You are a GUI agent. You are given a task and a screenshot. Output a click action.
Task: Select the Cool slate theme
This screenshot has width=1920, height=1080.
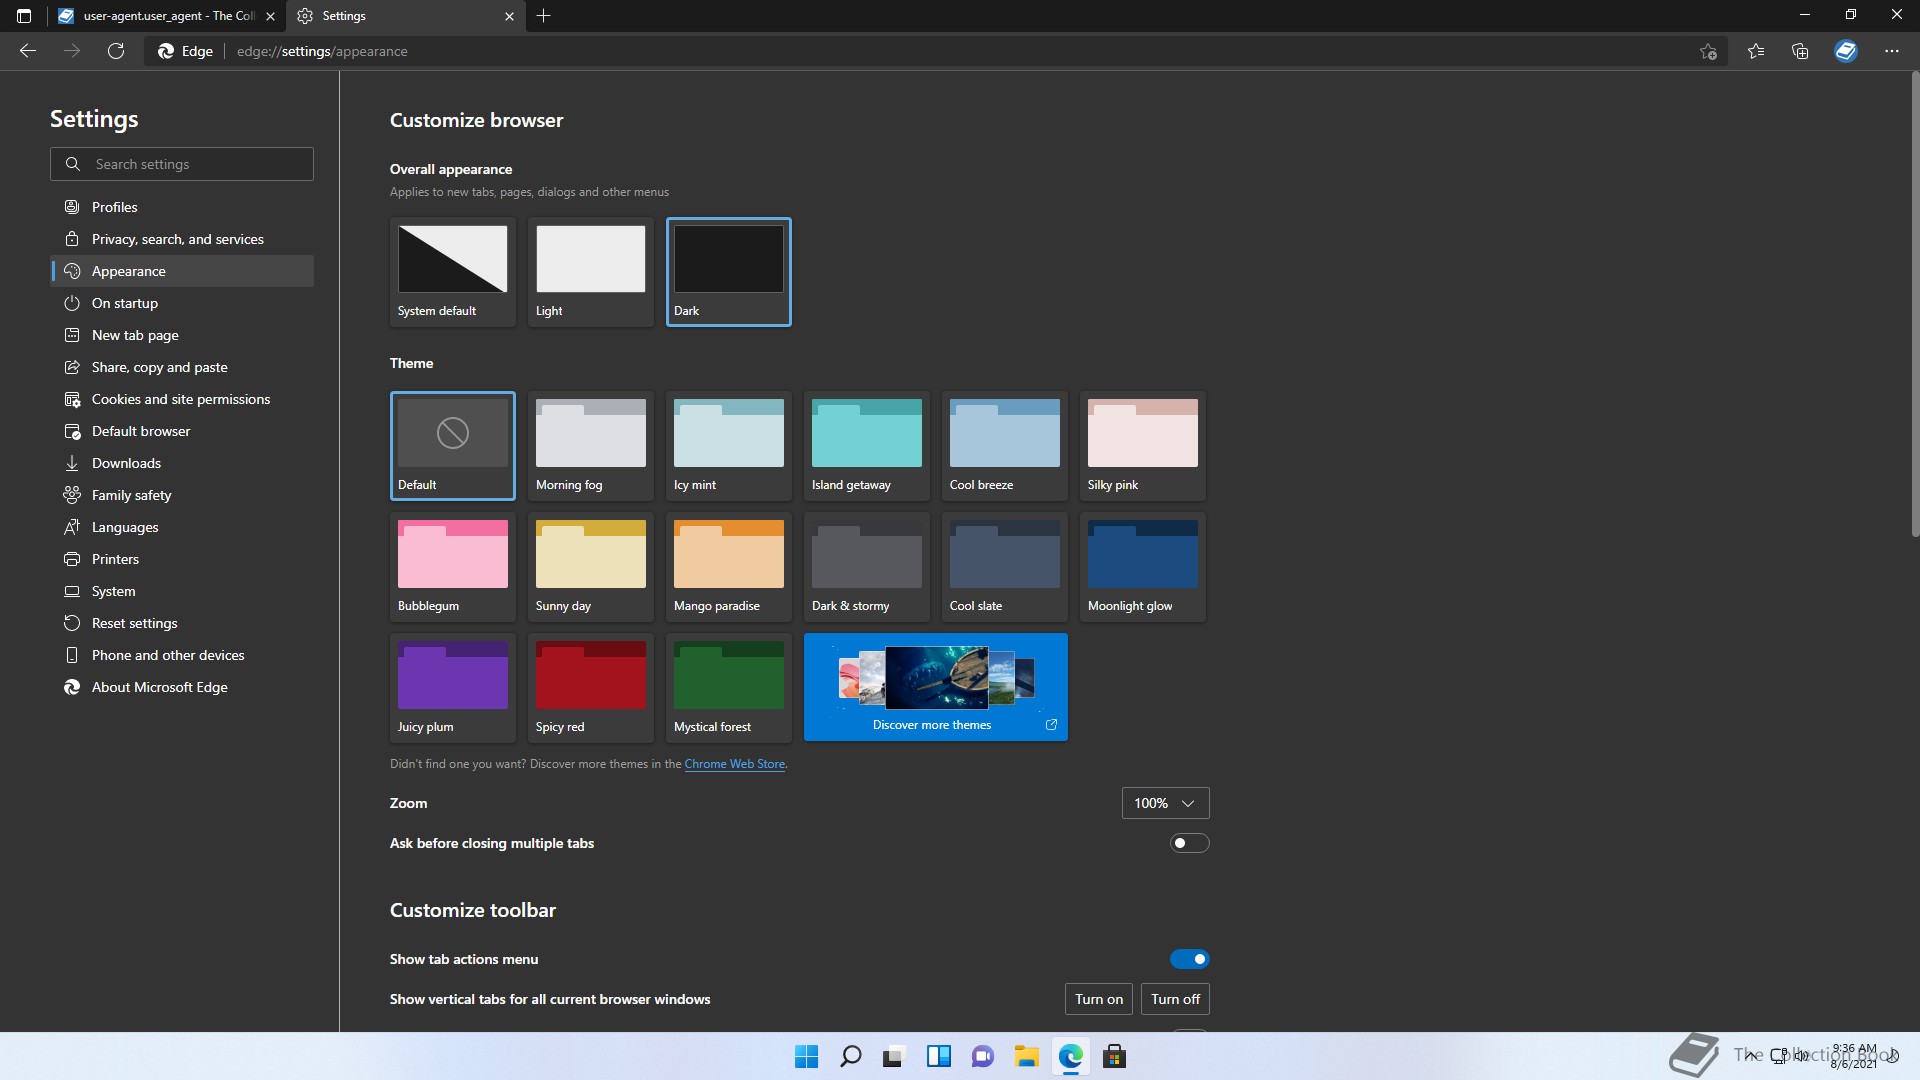click(1004, 566)
